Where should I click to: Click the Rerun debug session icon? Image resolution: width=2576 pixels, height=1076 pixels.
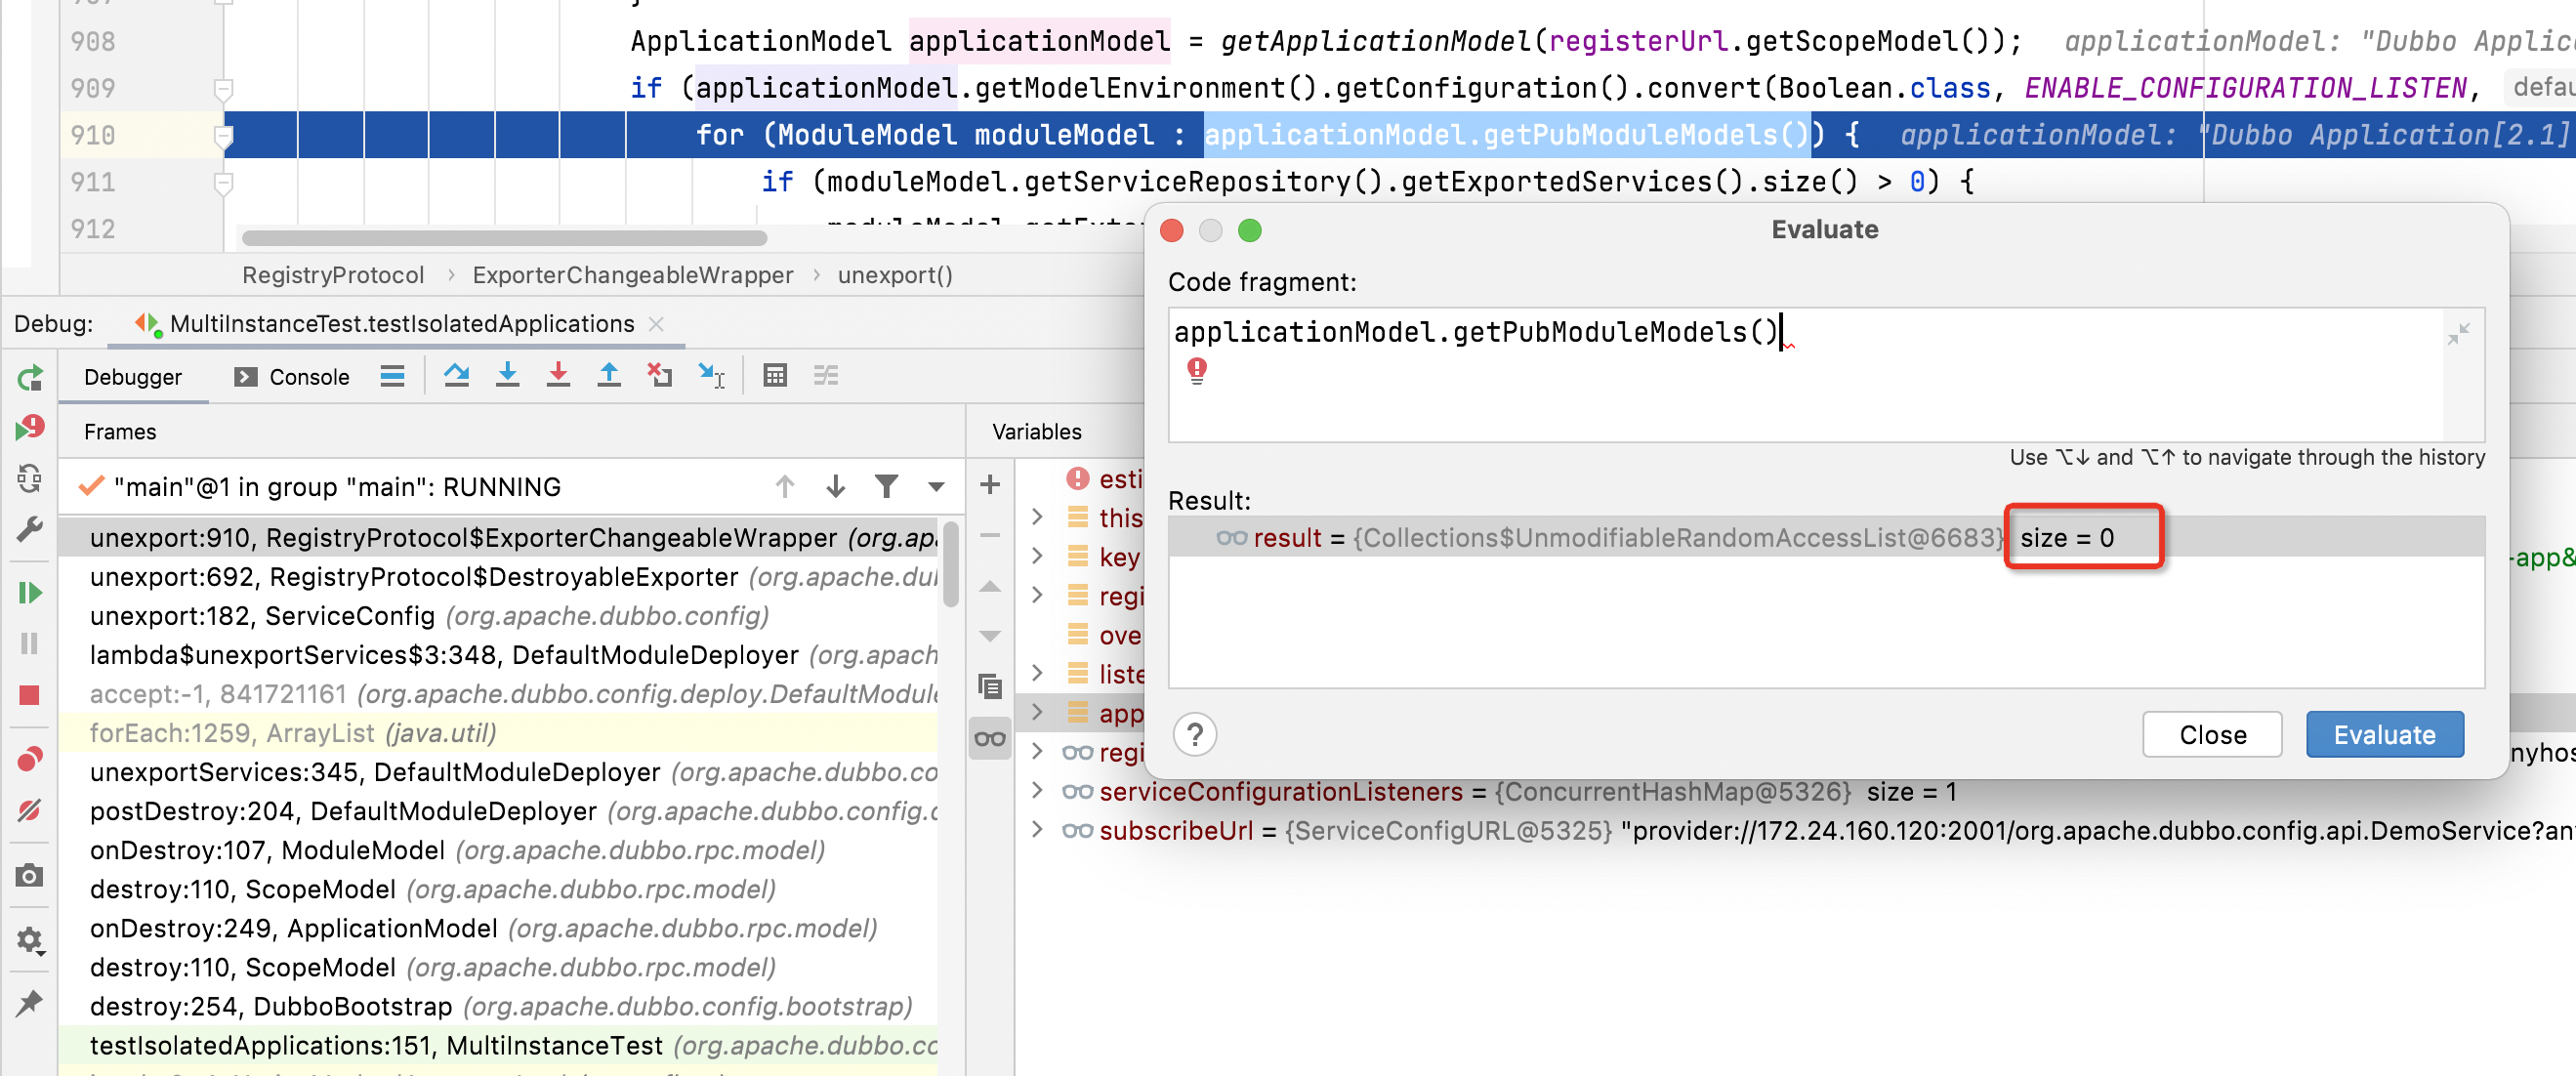[30, 378]
